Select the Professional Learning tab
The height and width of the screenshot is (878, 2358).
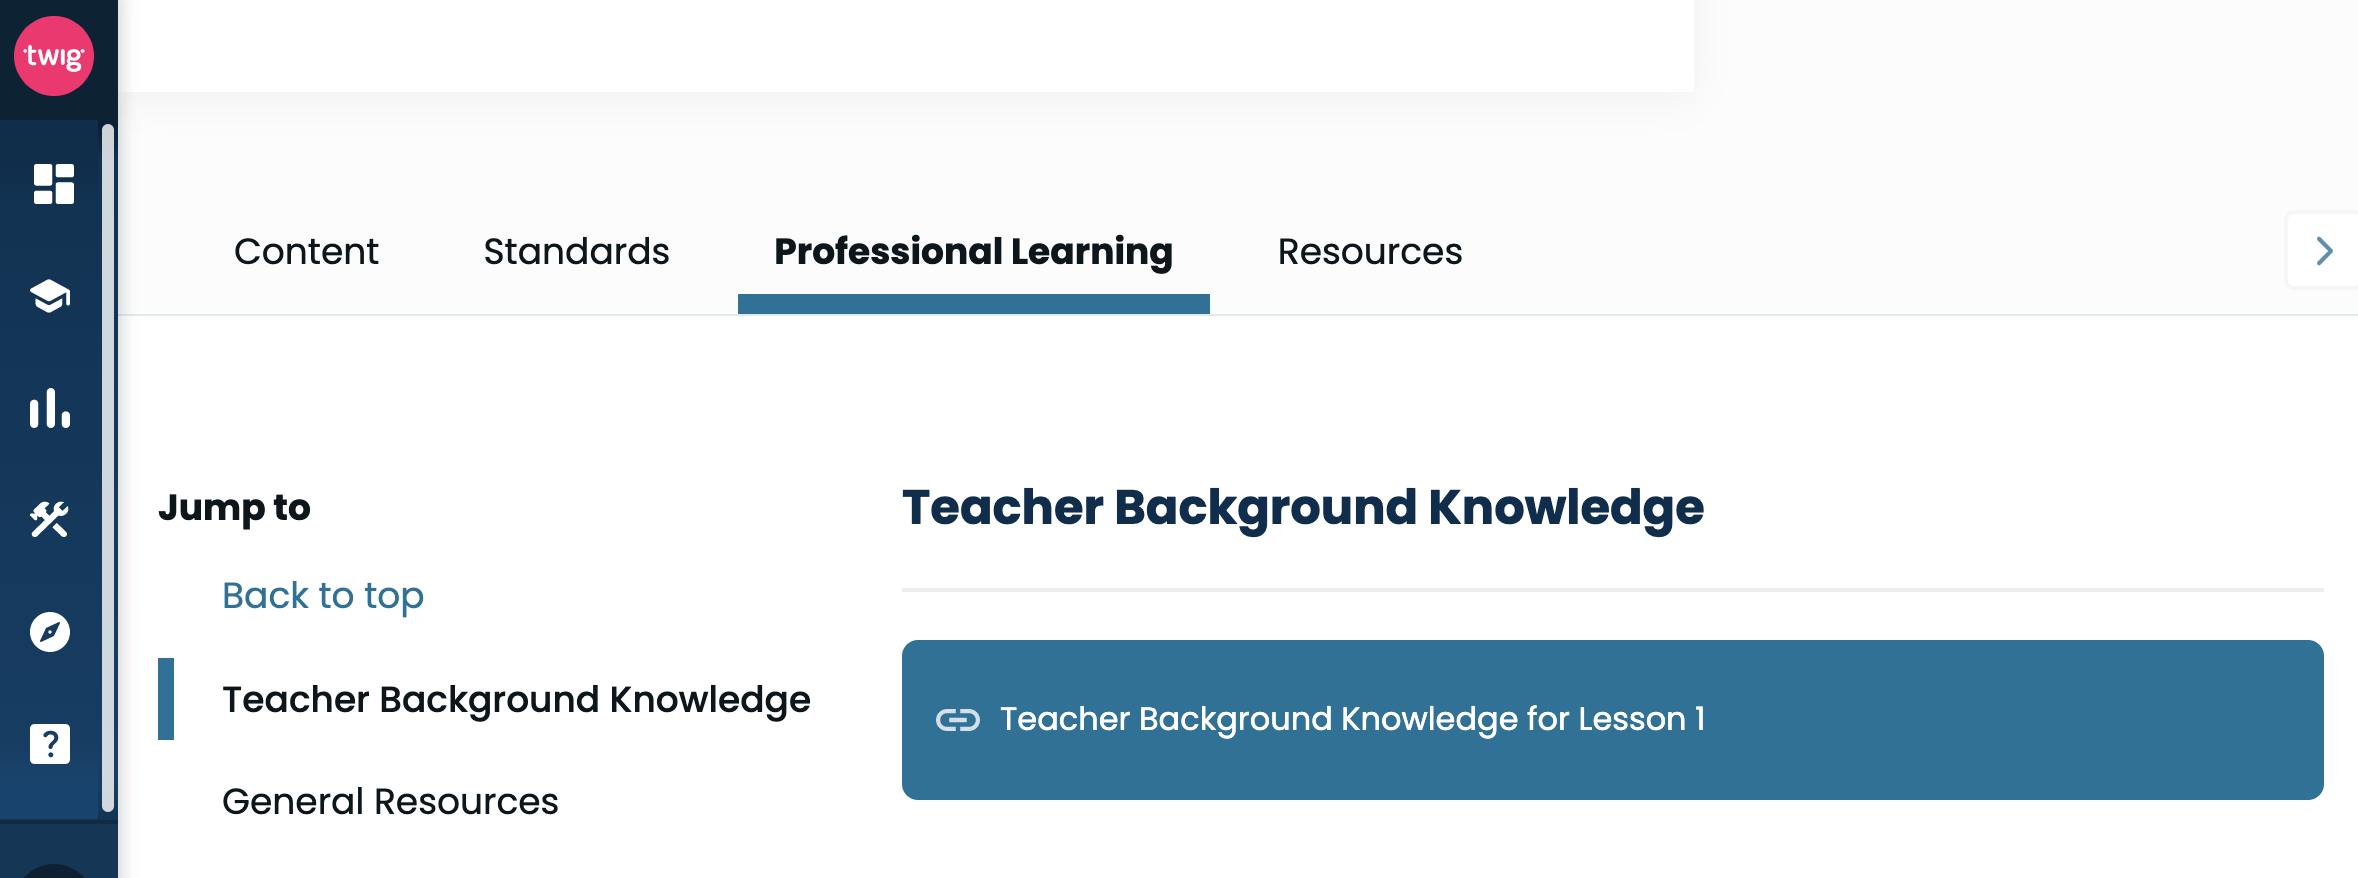[973, 251]
